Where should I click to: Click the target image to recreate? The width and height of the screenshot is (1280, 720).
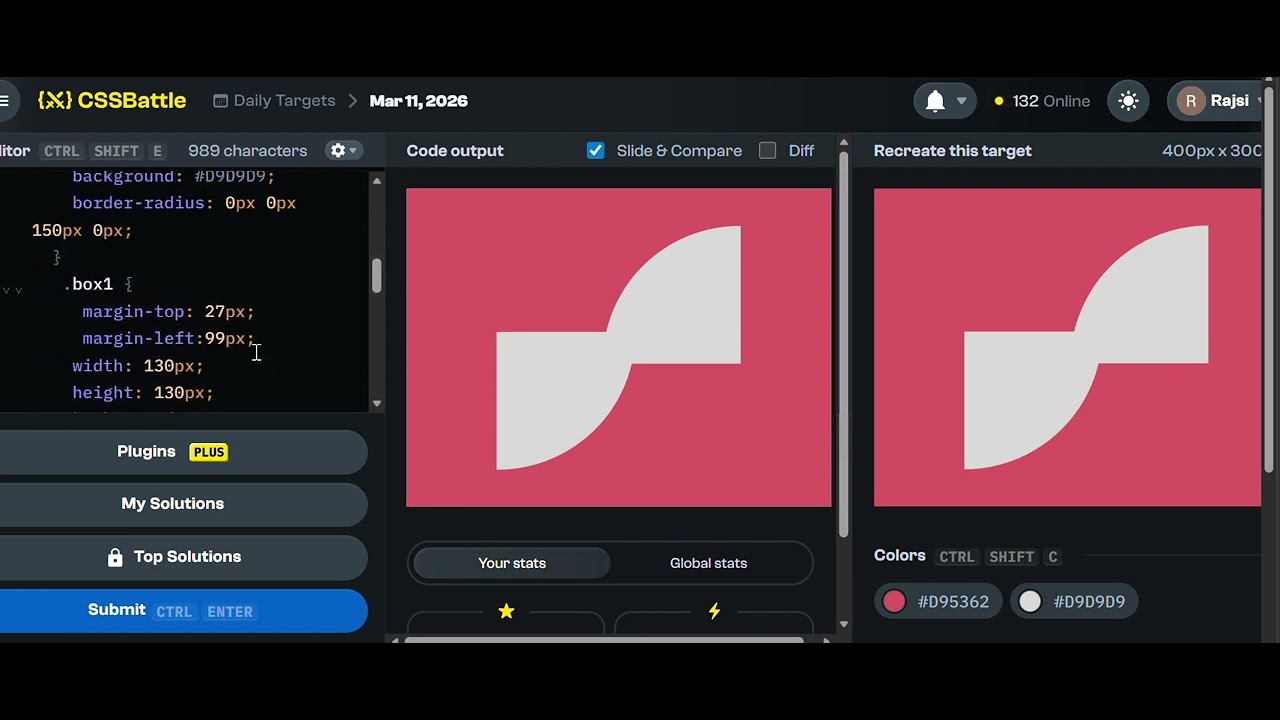pos(1067,347)
